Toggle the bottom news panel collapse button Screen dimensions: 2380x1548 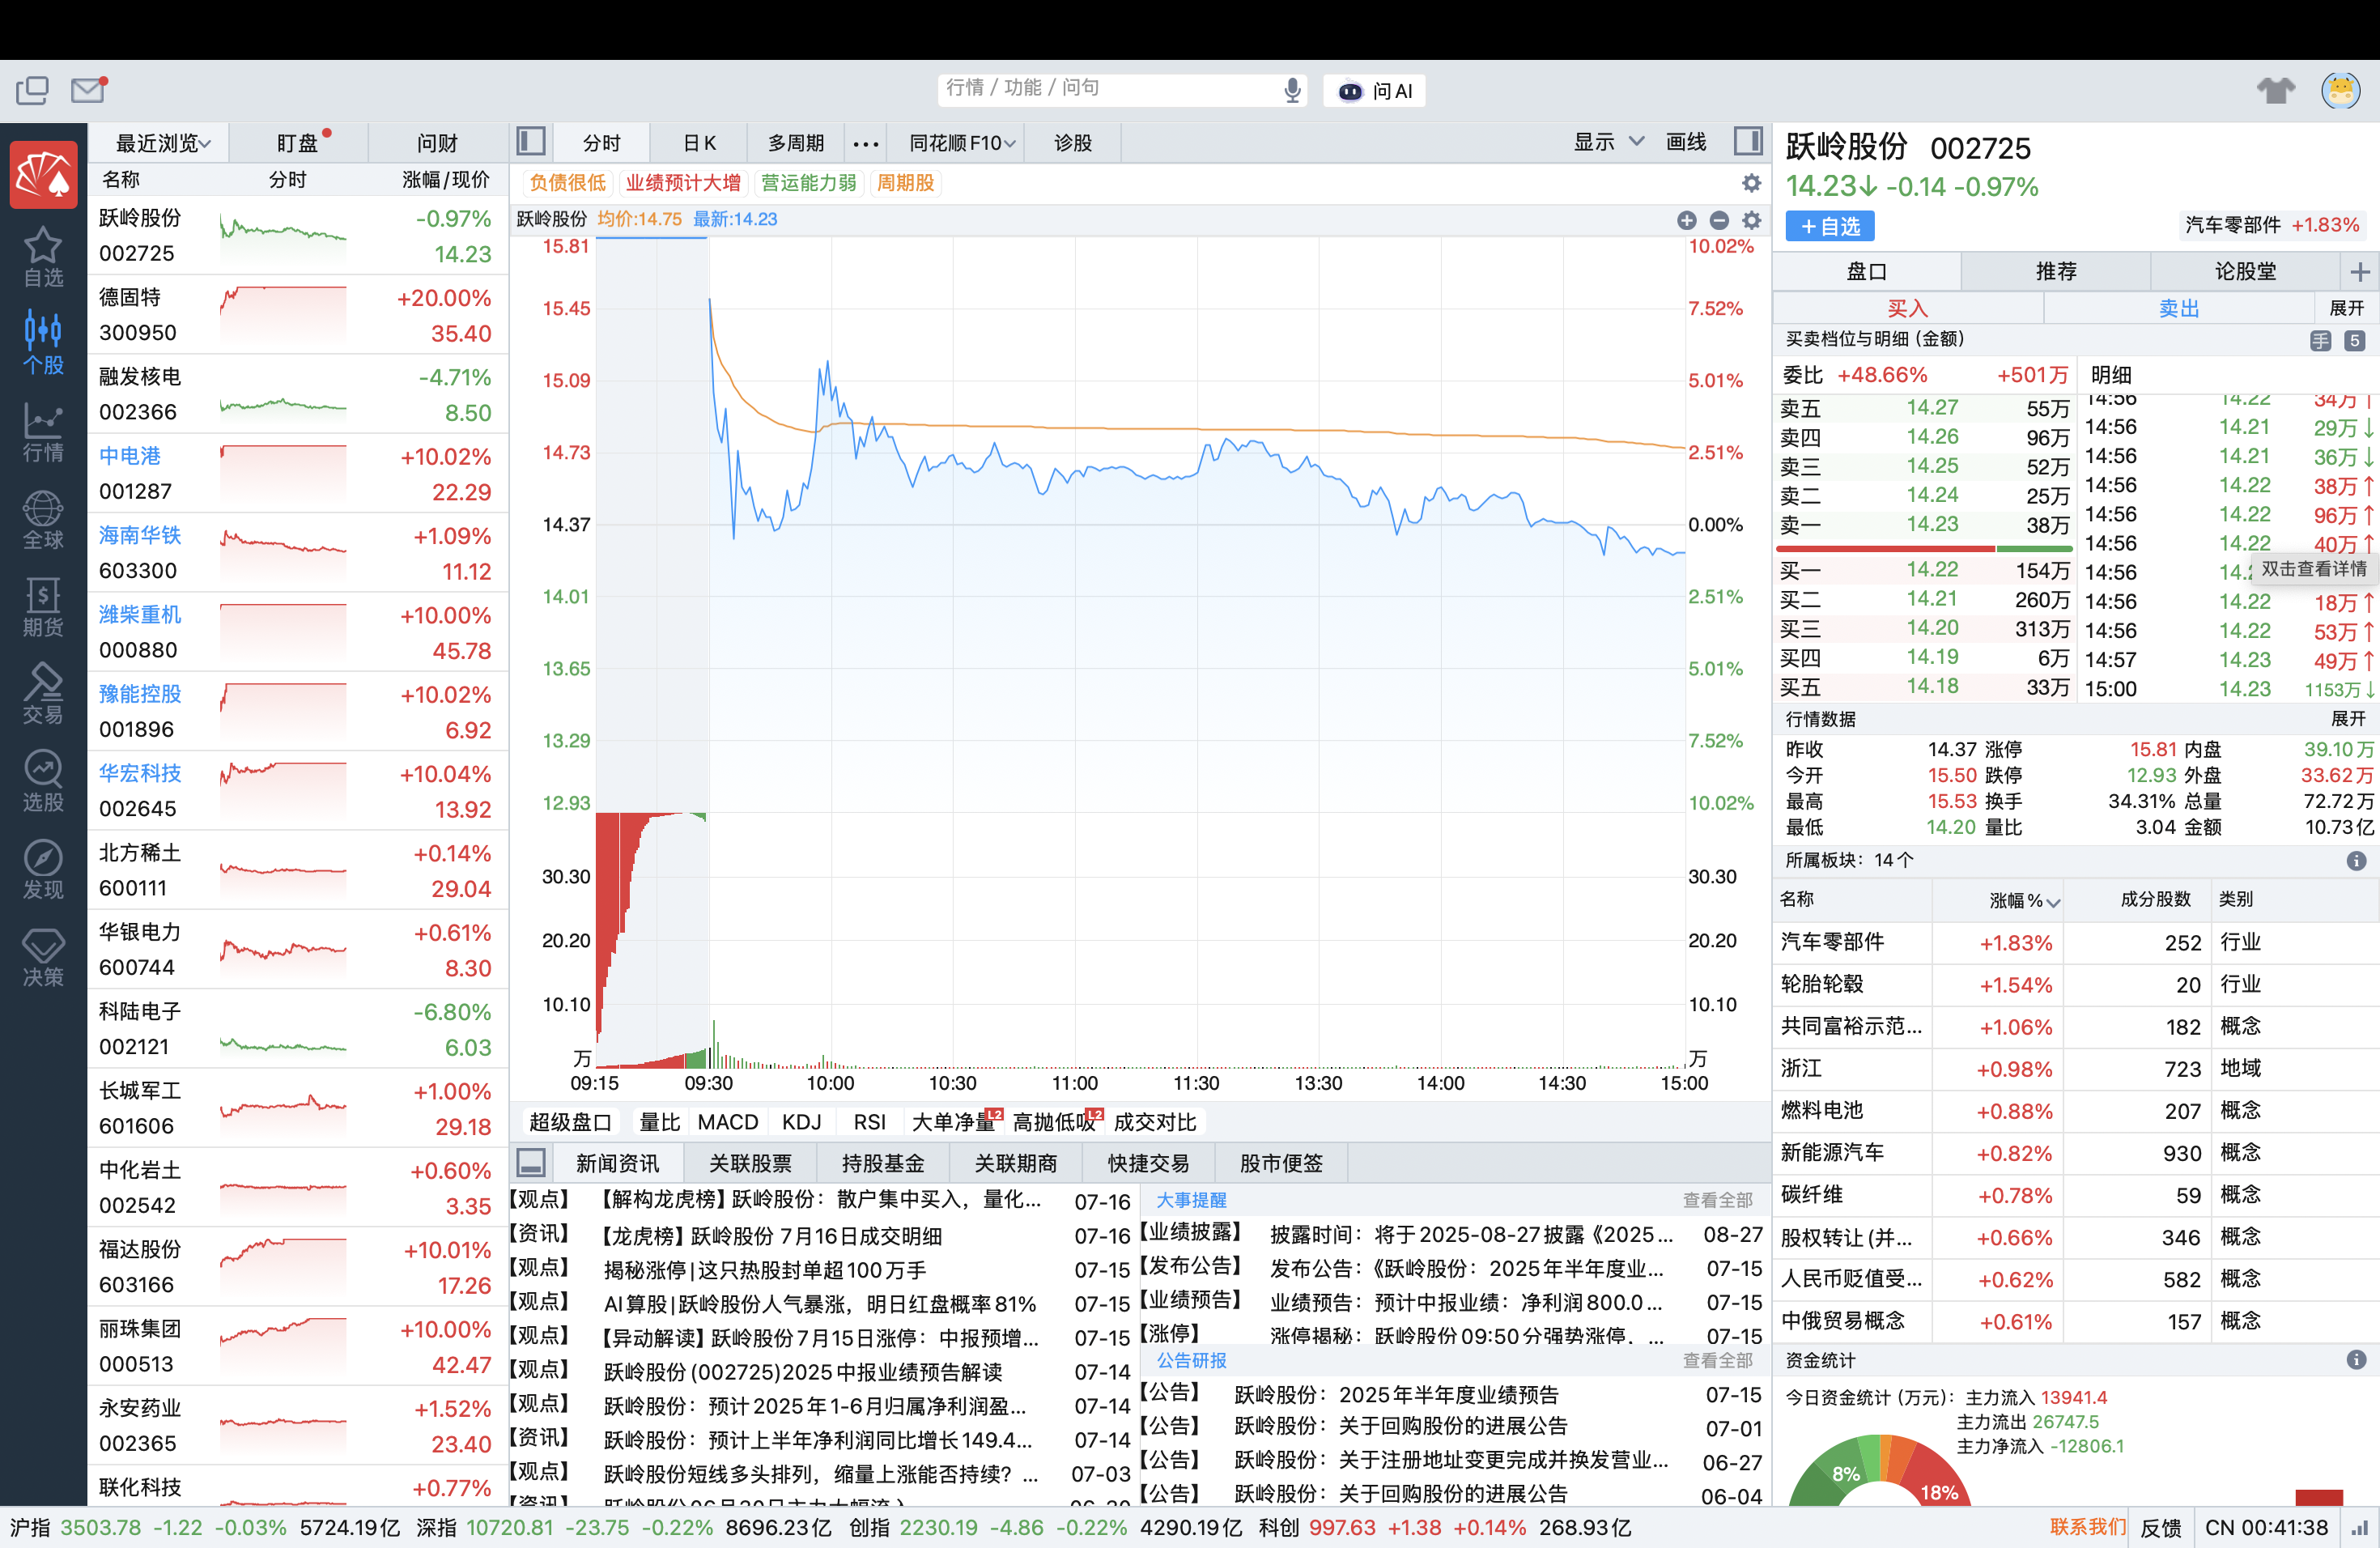coord(531,1163)
